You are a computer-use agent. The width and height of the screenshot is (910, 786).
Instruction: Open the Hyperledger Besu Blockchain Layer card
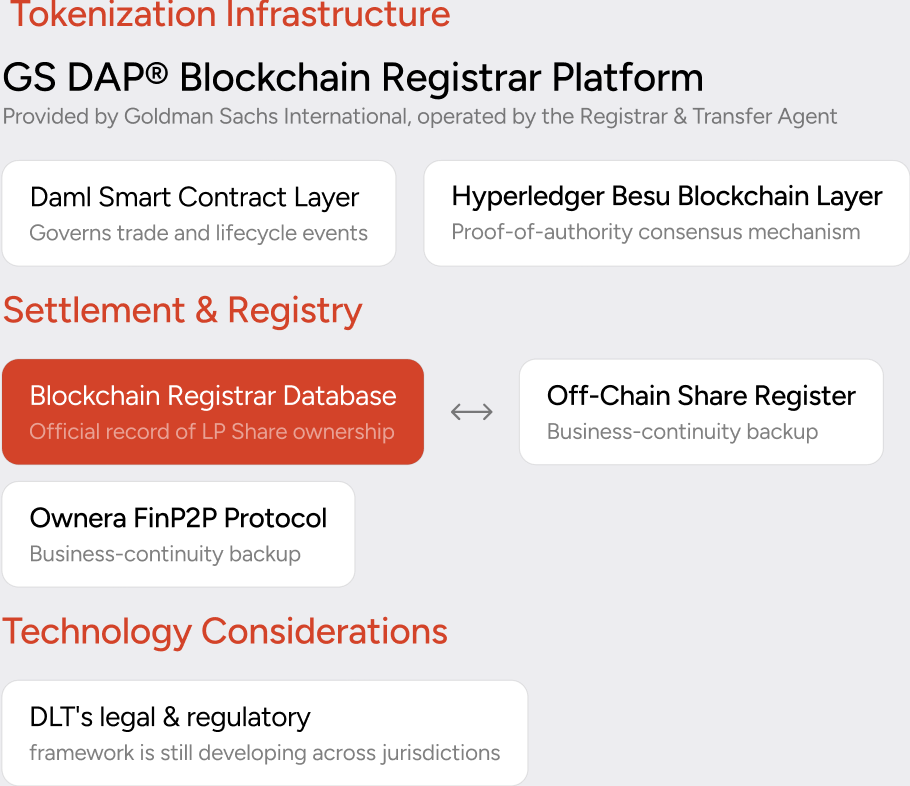(x=667, y=214)
